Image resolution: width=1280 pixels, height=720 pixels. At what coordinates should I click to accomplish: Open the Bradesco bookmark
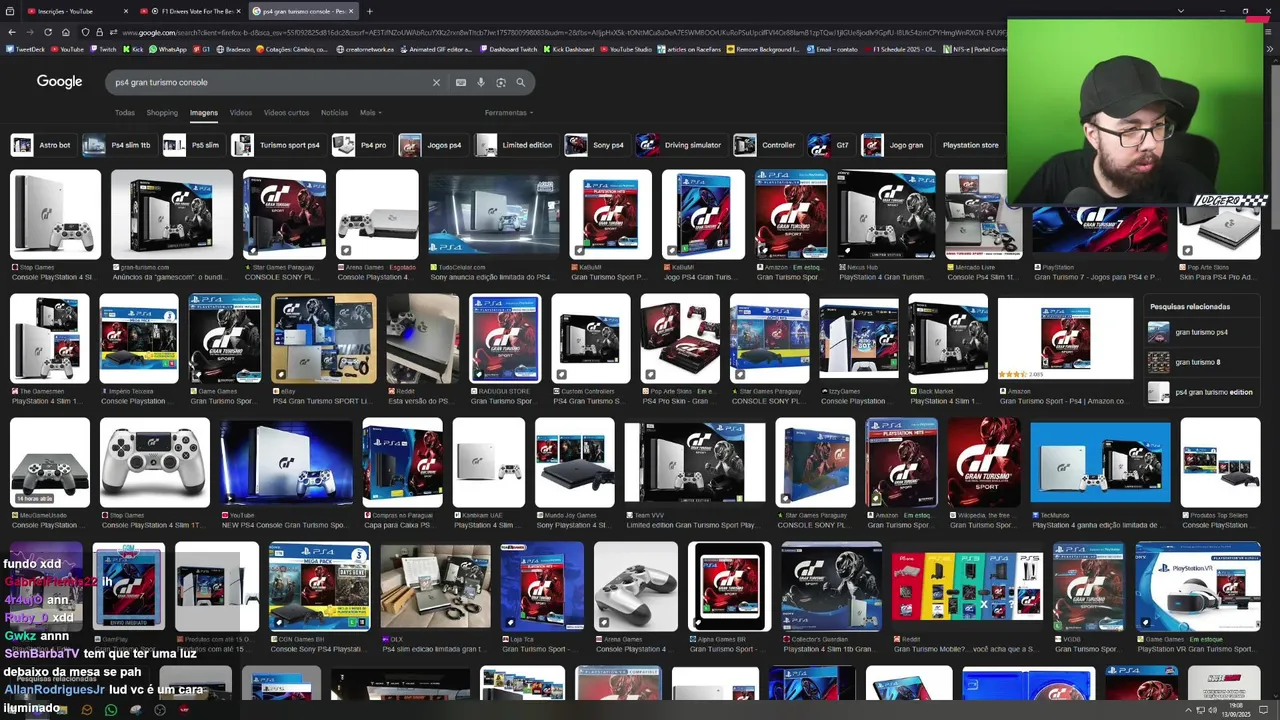pos(234,49)
